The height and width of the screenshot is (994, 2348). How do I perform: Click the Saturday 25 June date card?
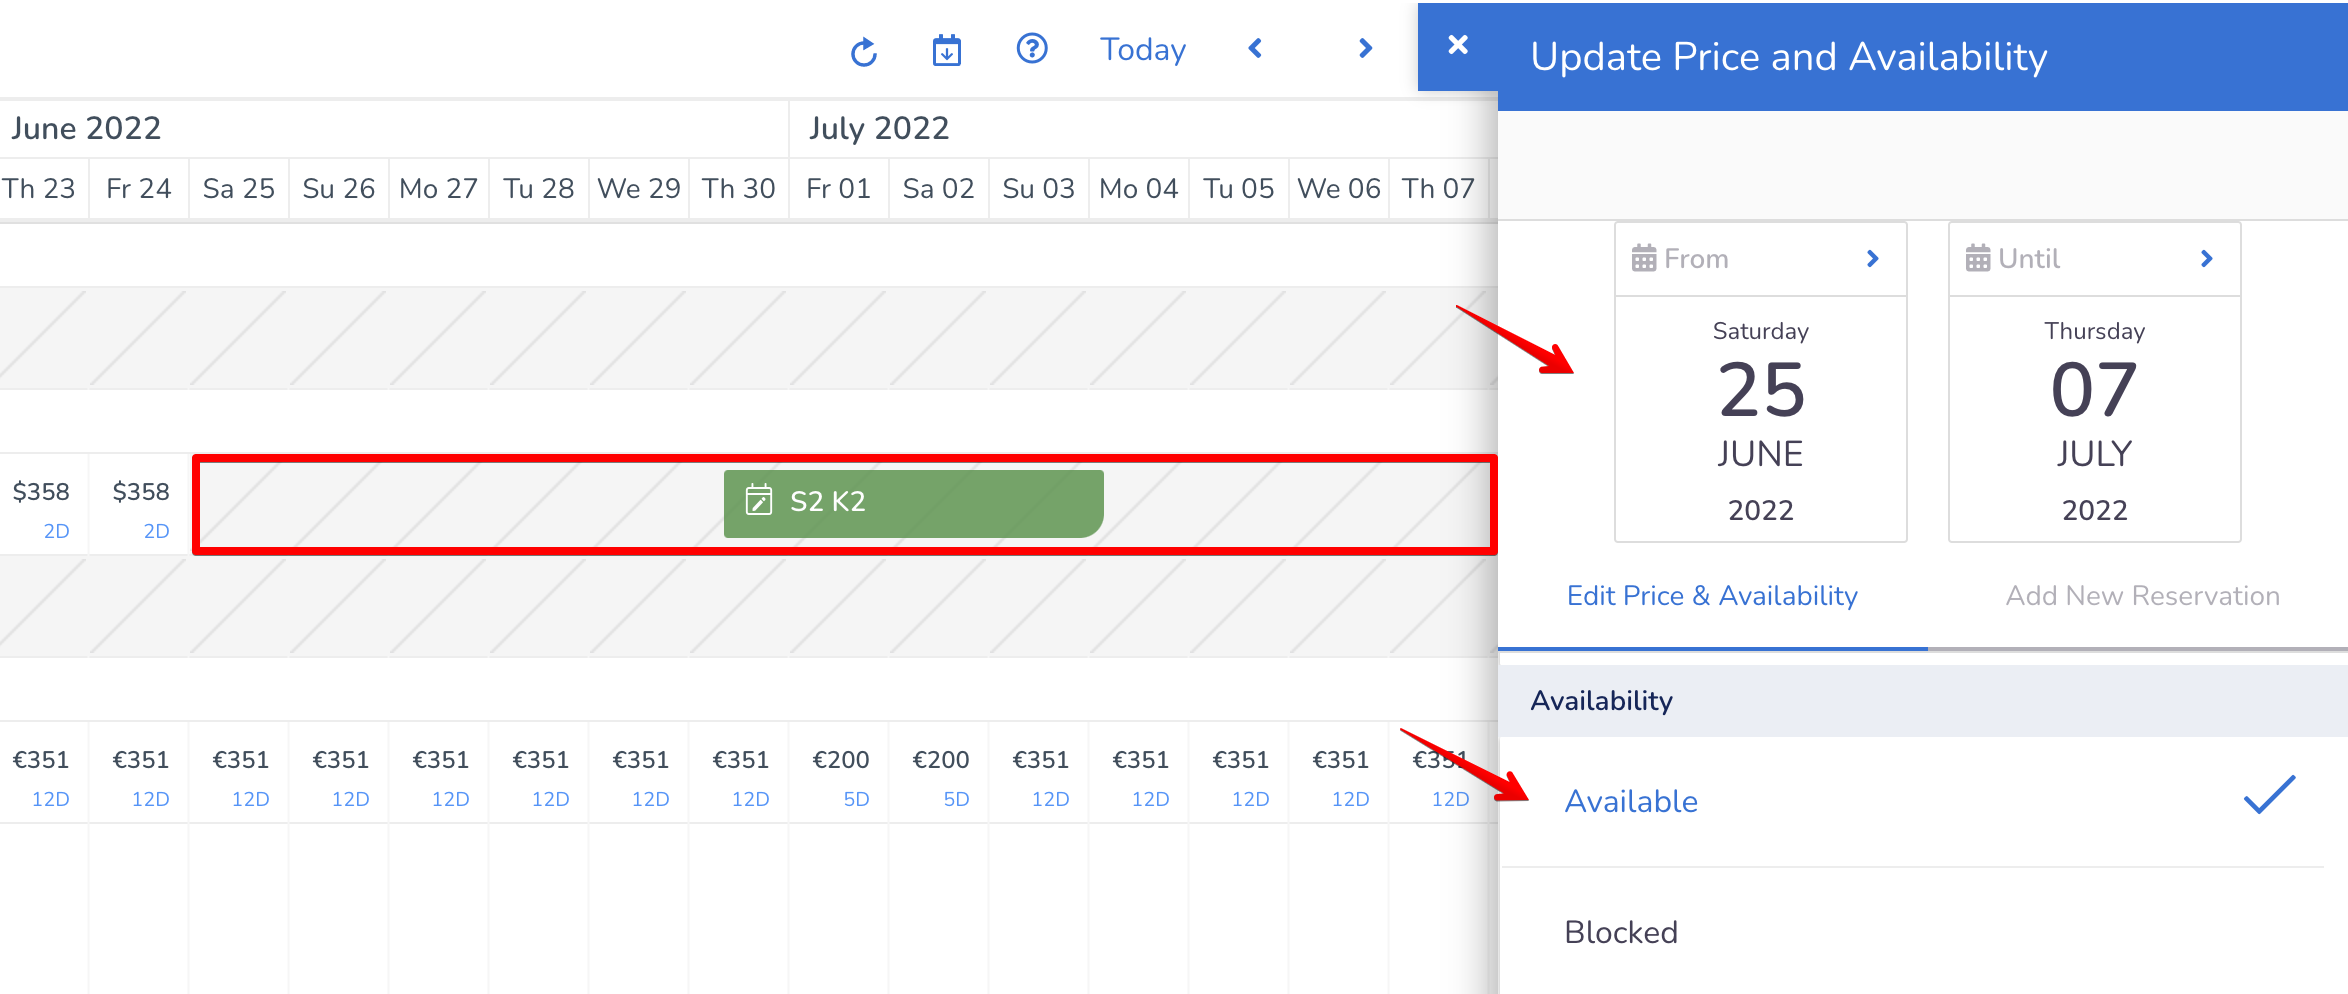tap(1760, 420)
